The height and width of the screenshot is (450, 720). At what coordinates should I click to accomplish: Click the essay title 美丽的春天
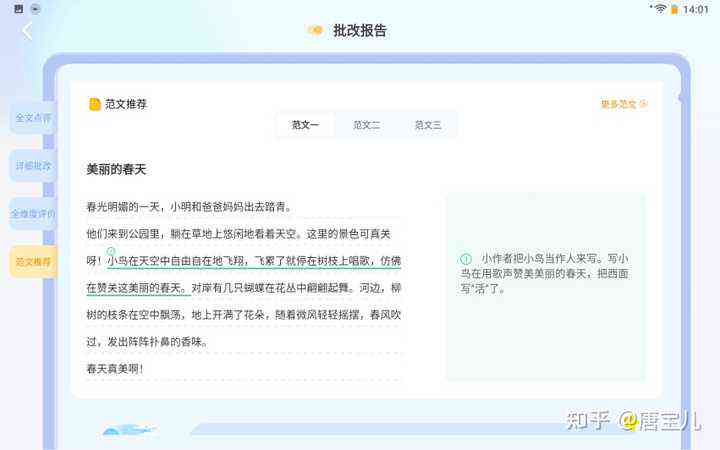pos(116,169)
